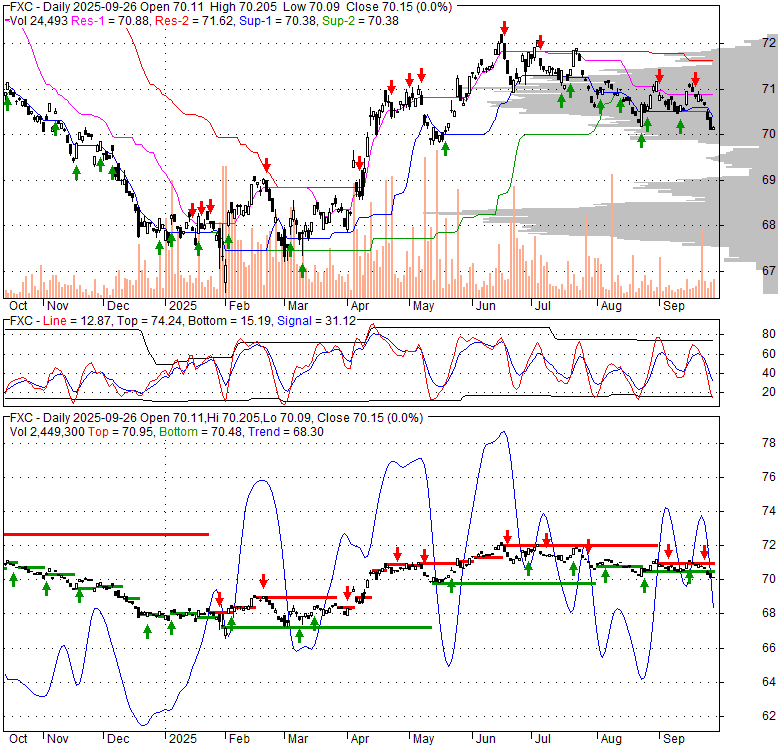Click the 'Sep' month label under top chart
Image resolution: width=780 pixels, height=745 pixels.
click(674, 306)
